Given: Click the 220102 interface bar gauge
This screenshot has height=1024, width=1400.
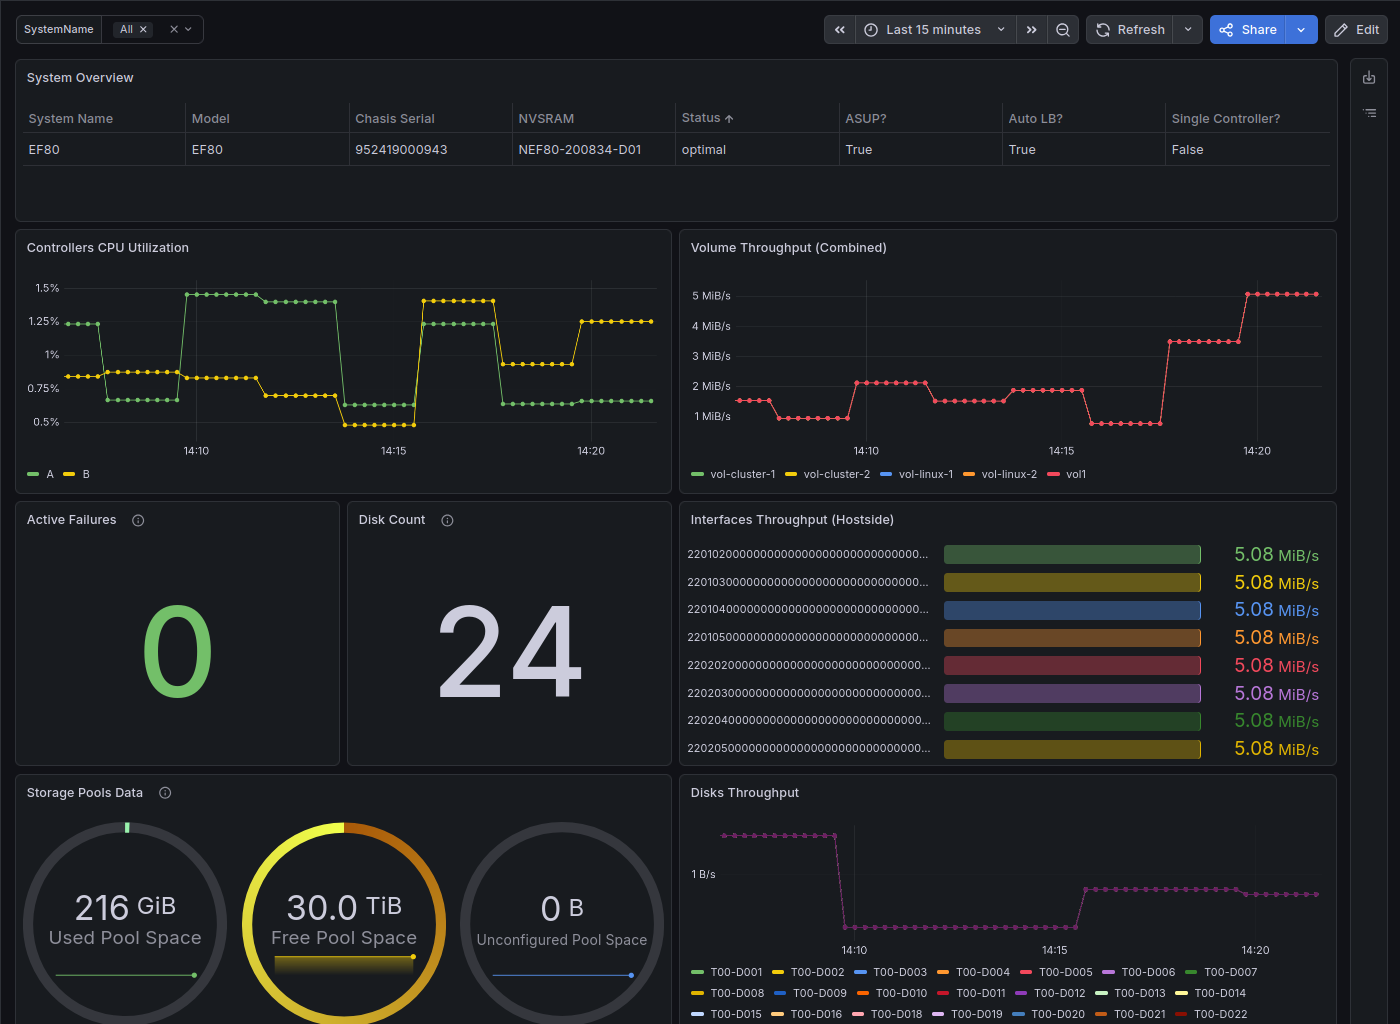Looking at the screenshot, I should tap(1072, 555).
